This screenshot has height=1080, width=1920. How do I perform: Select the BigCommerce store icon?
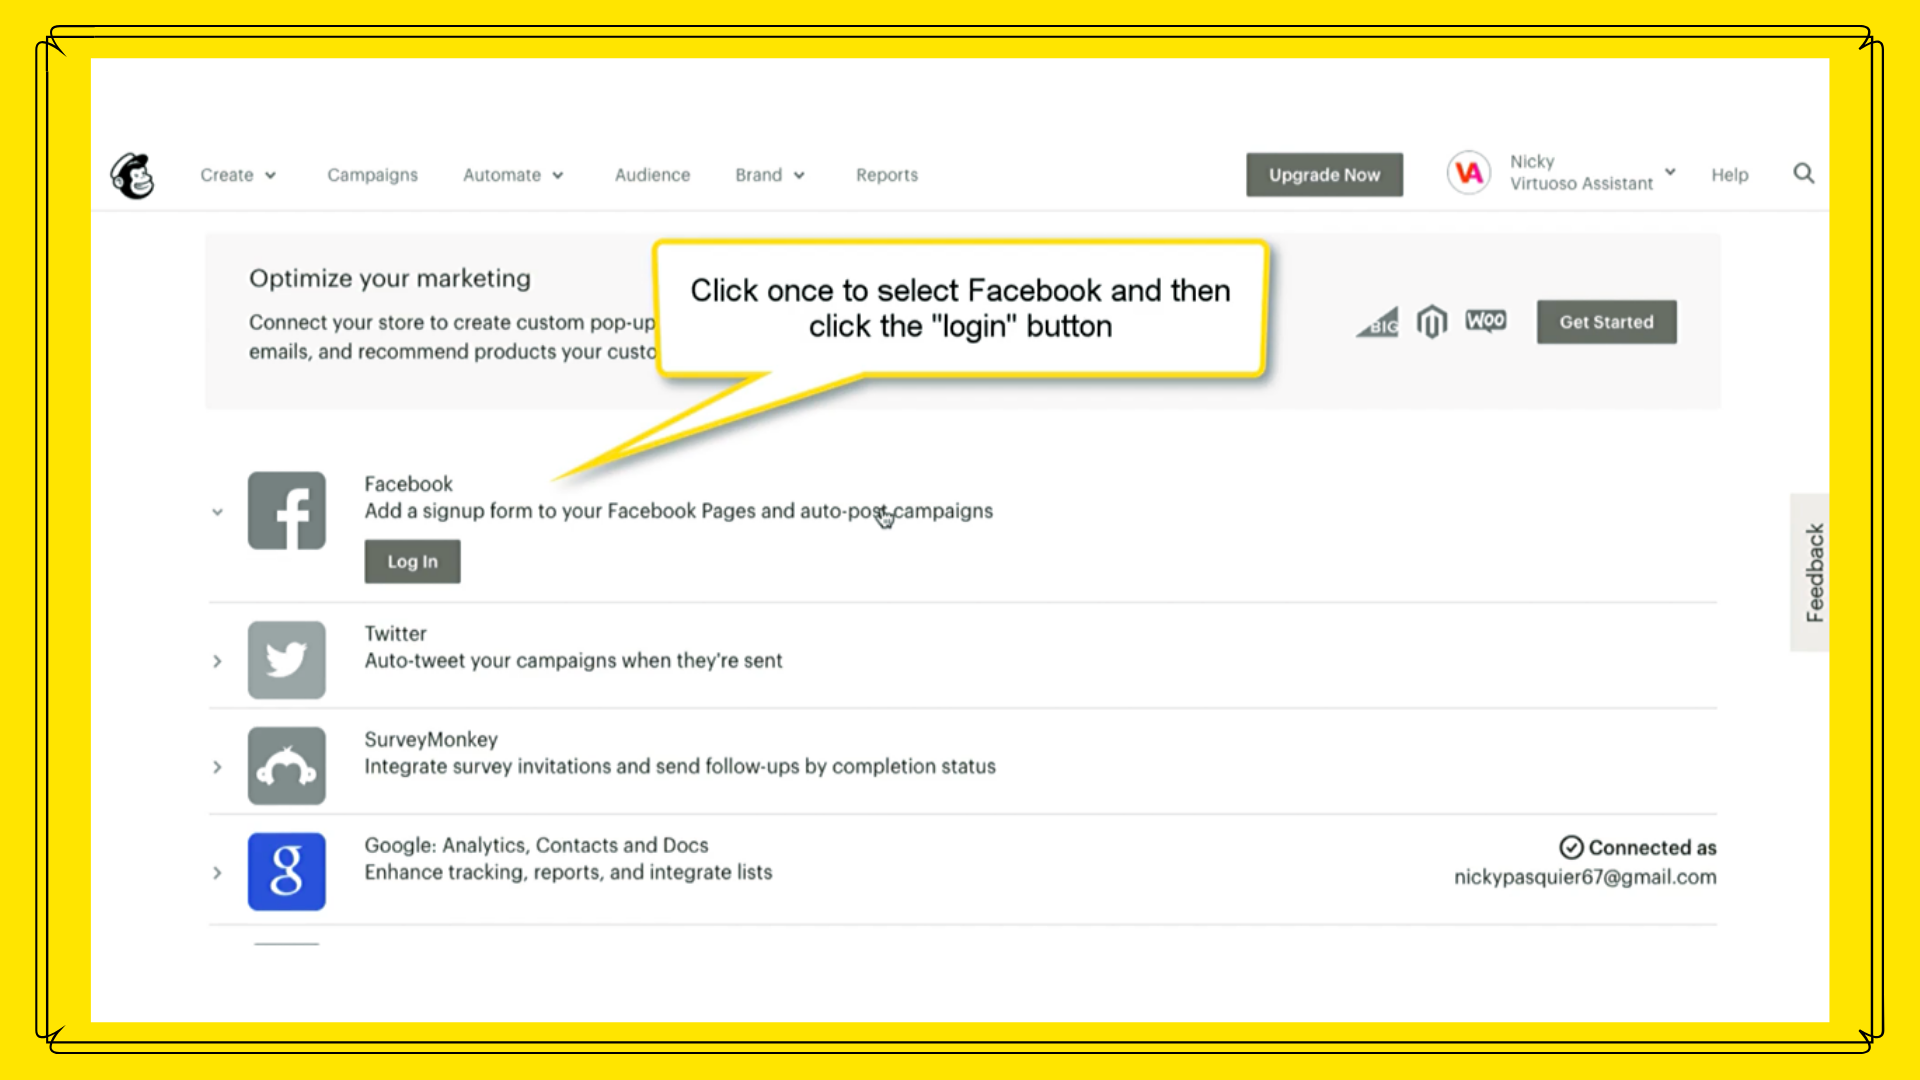coord(1377,322)
